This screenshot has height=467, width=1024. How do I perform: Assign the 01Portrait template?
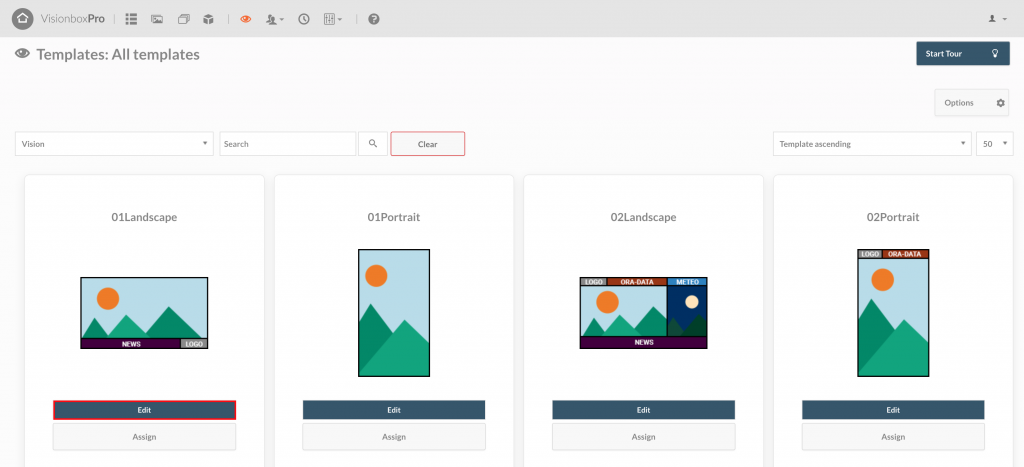pos(394,437)
